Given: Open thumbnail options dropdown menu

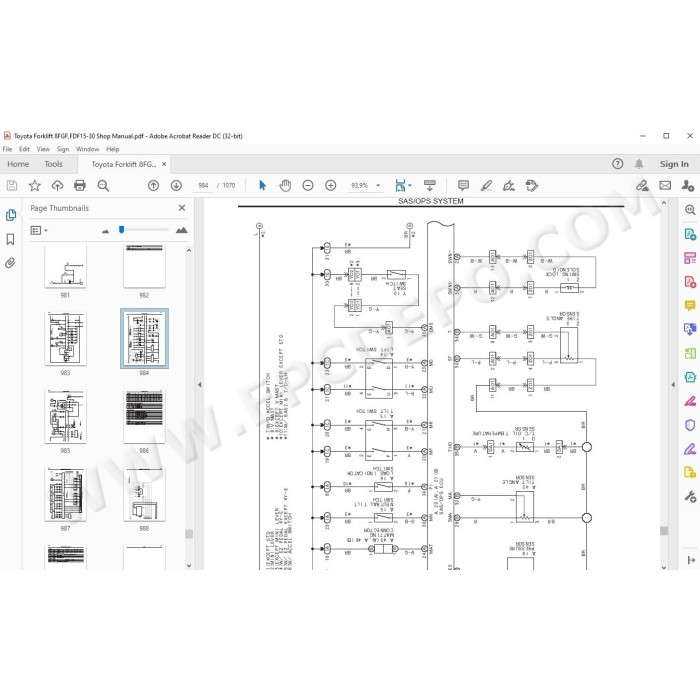Looking at the screenshot, I should pyautogui.click(x=39, y=230).
